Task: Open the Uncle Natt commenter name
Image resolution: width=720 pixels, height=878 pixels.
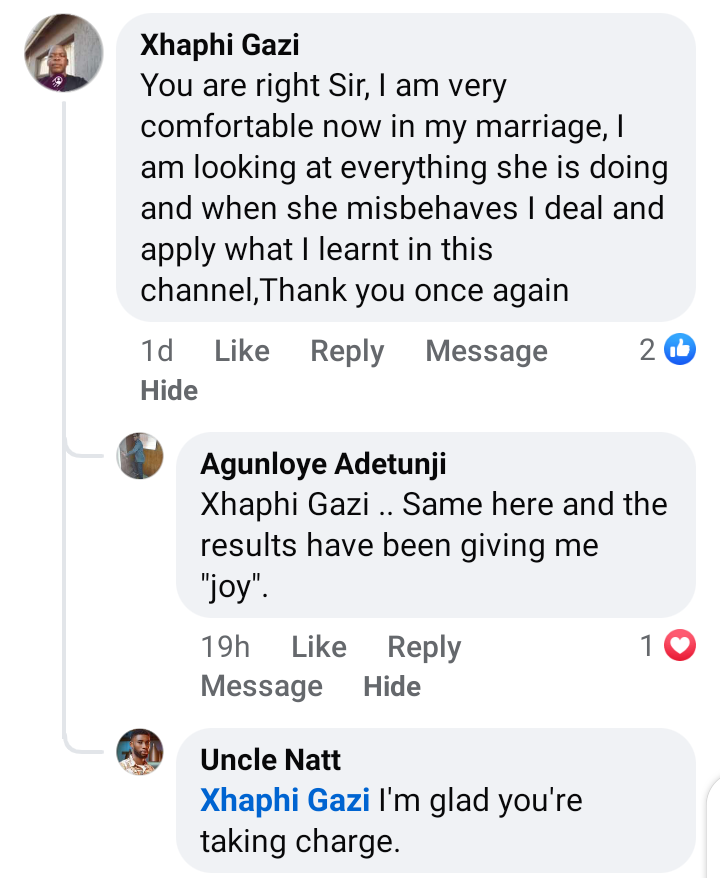Action: click(x=270, y=760)
